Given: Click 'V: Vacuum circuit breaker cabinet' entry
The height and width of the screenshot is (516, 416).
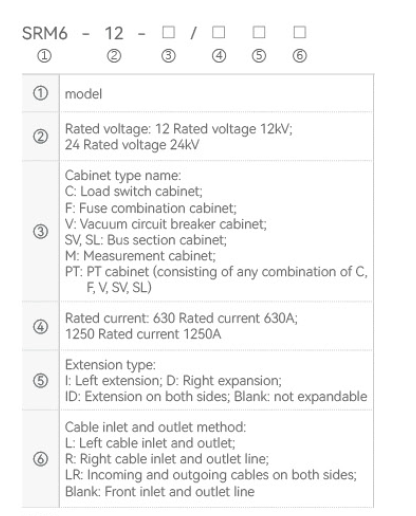Looking at the screenshot, I should [x=166, y=224].
